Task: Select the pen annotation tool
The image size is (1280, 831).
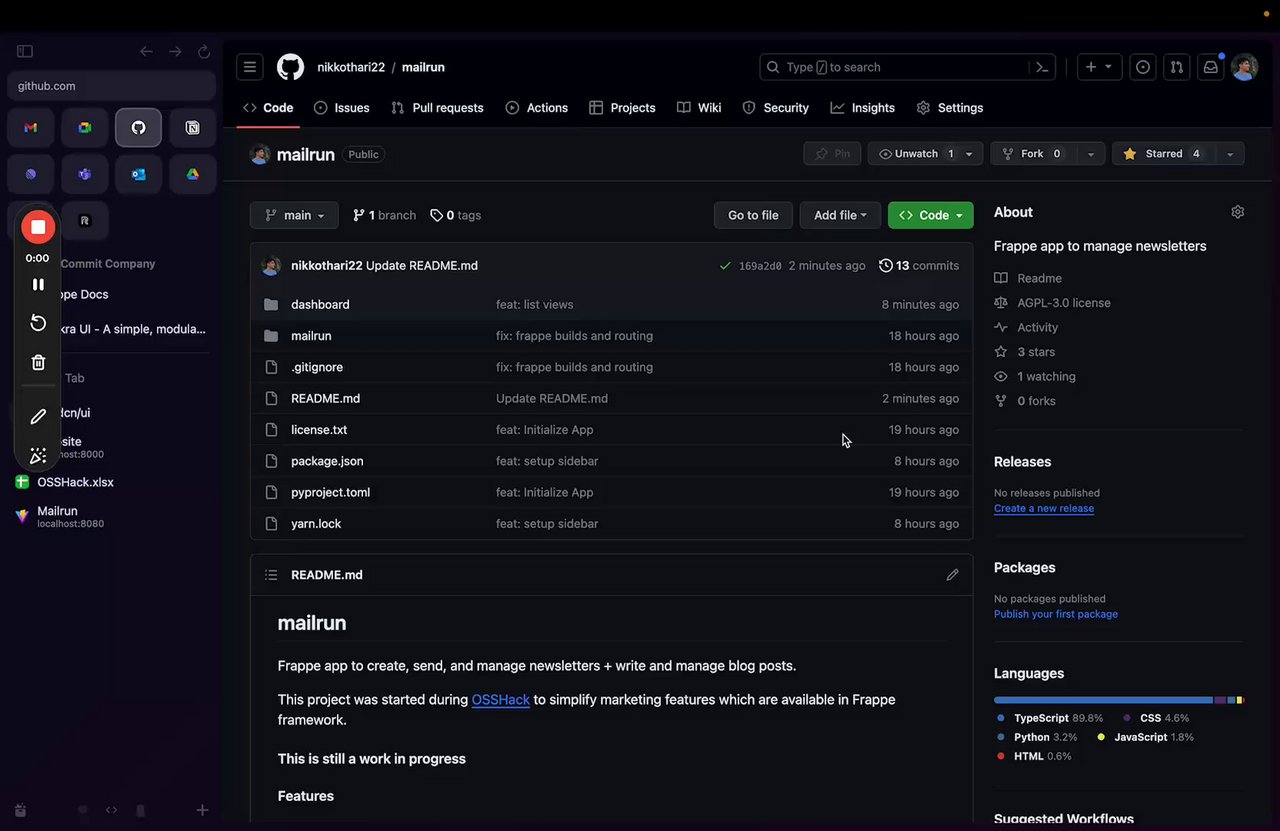Action: point(38,416)
